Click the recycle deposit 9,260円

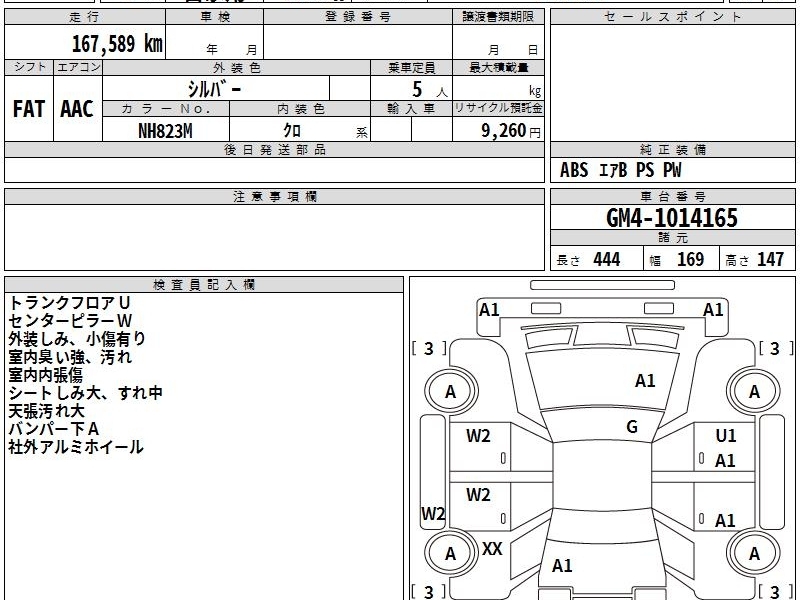coord(510,131)
